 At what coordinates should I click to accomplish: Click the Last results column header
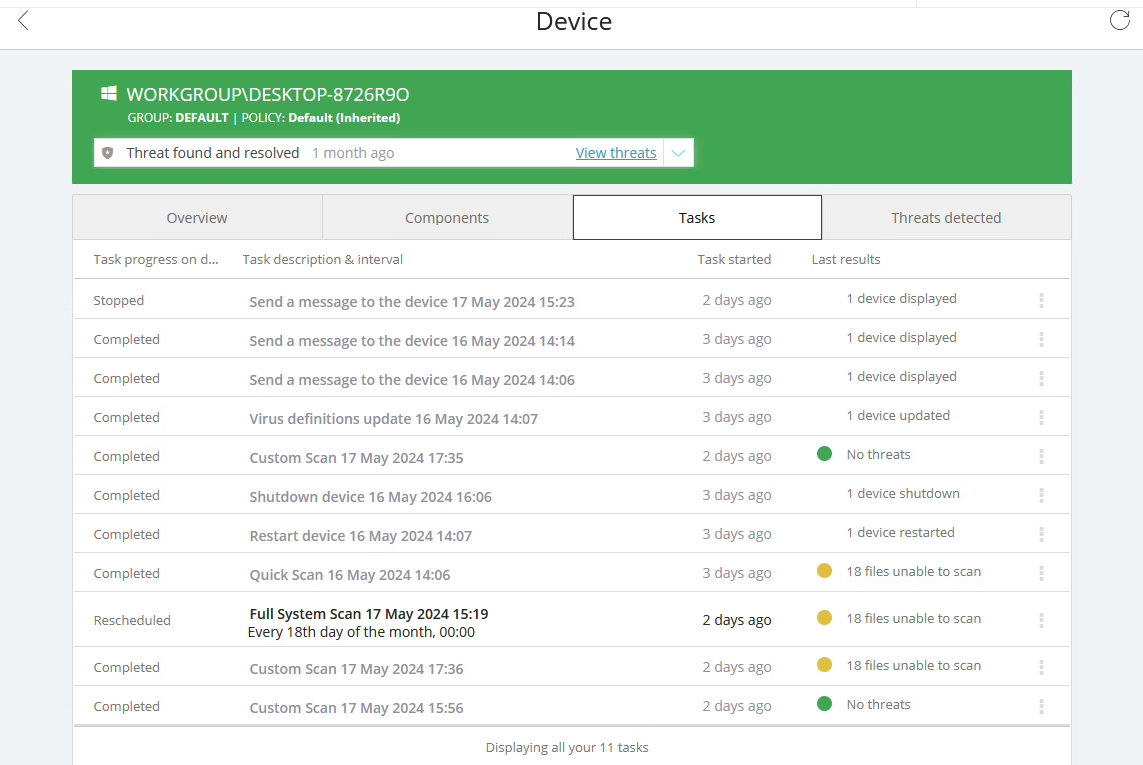[845, 259]
